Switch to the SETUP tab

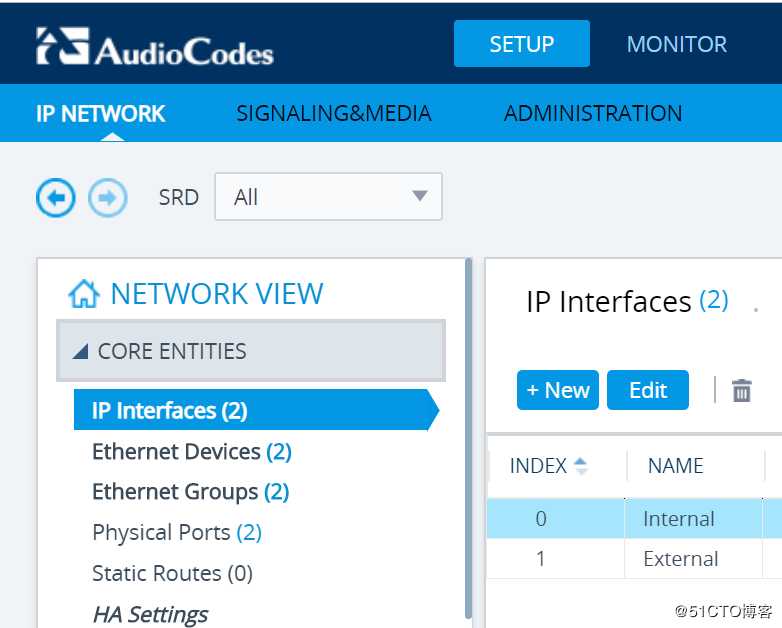coord(522,43)
